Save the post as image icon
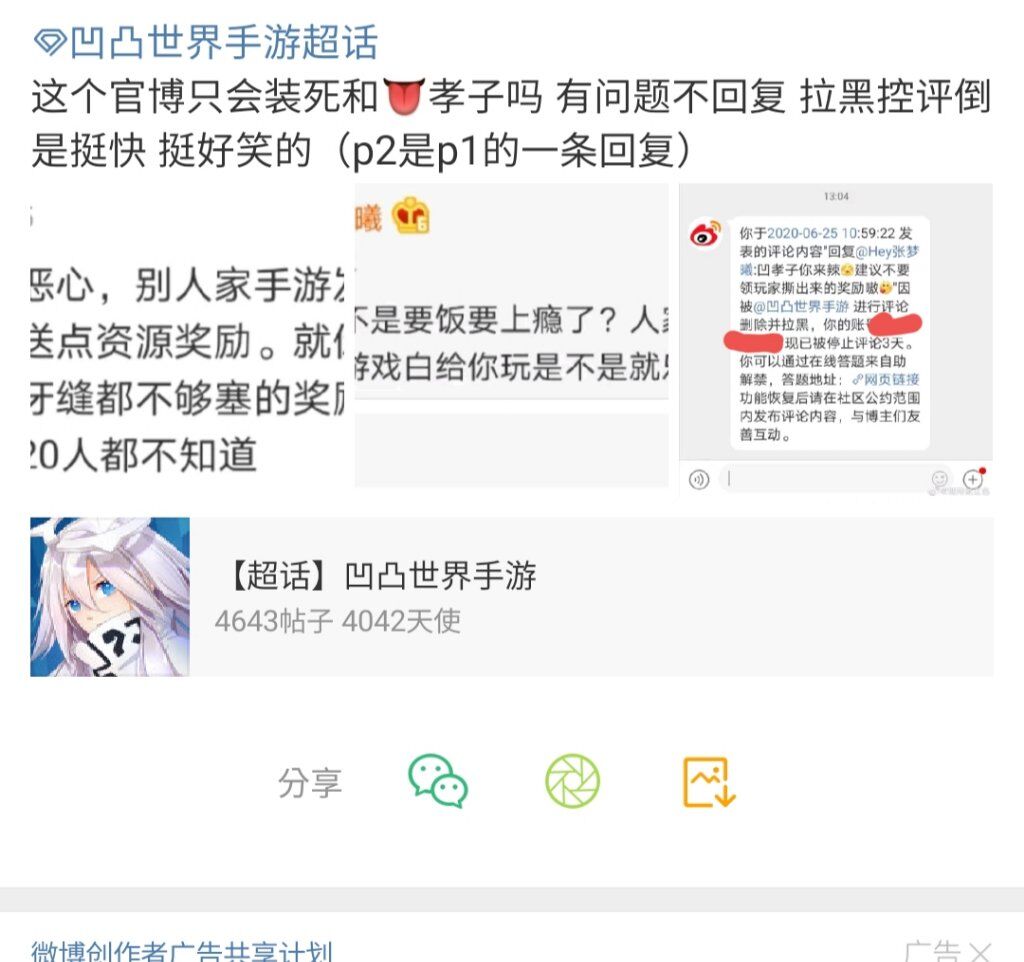 point(709,782)
